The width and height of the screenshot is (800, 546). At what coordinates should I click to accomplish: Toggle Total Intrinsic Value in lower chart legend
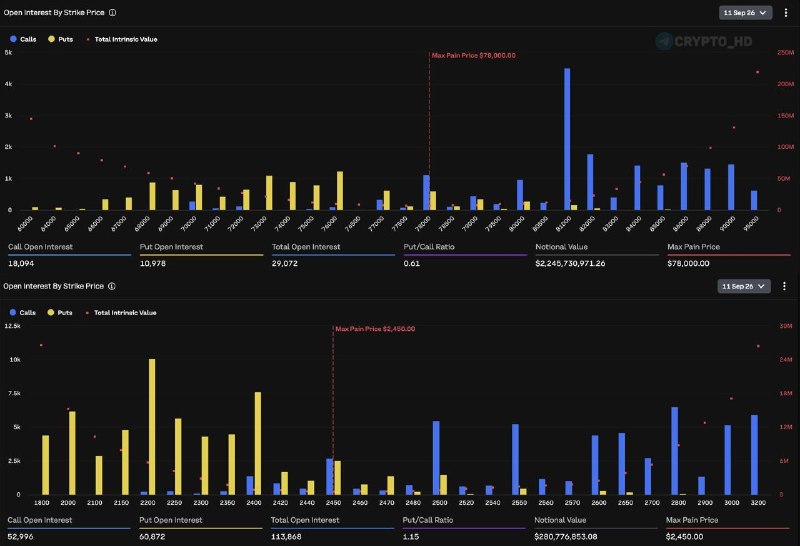pyautogui.click(x=121, y=313)
